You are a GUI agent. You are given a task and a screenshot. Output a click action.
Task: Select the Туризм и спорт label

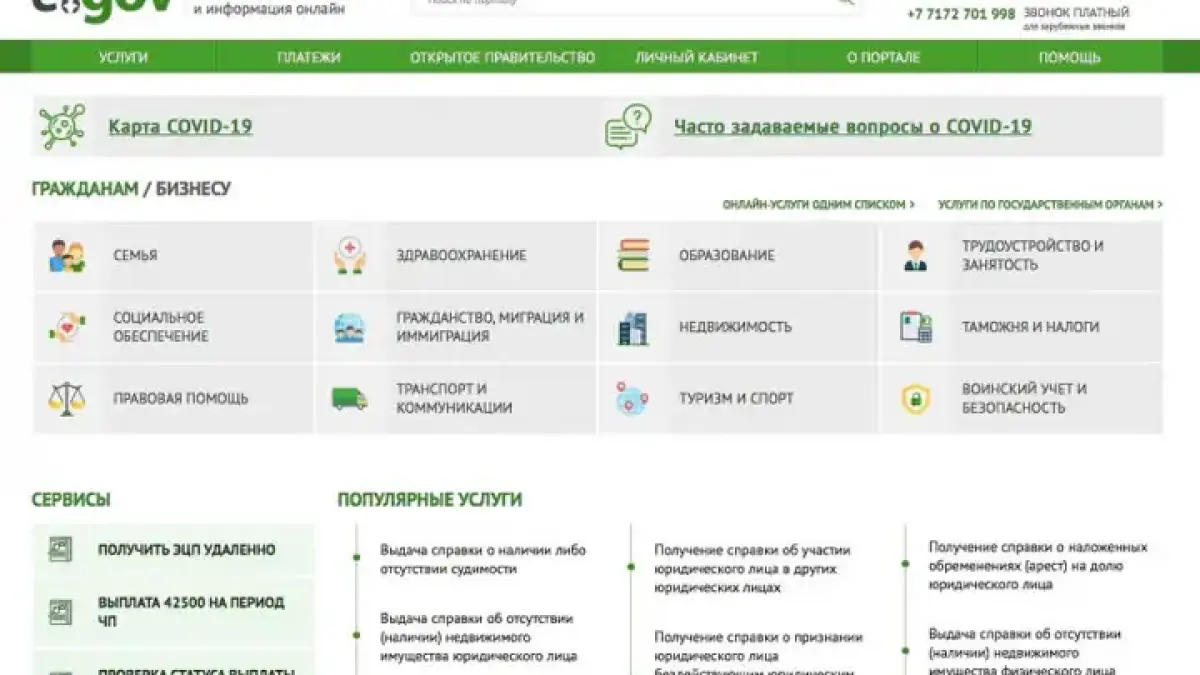pyautogui.click(x=736, y=399)
